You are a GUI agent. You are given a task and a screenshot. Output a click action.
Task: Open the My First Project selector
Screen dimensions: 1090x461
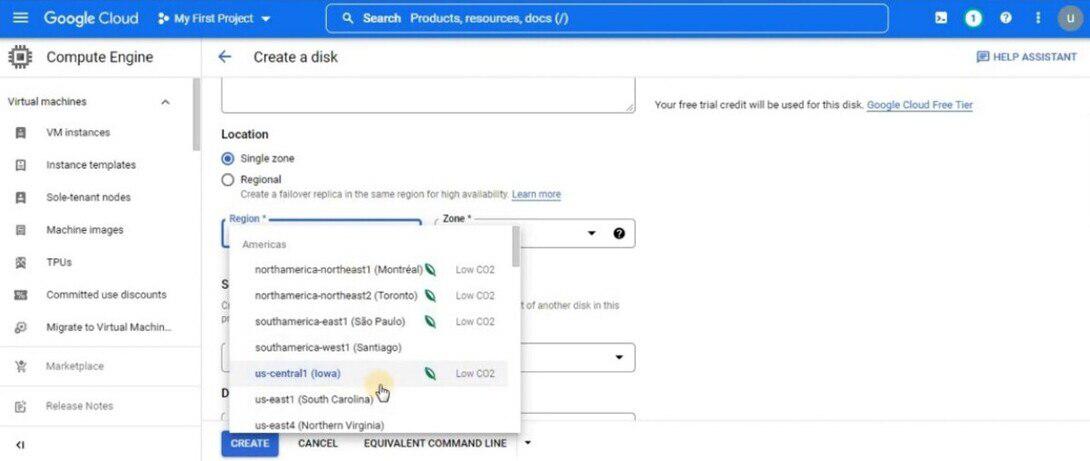click(214, 19)
